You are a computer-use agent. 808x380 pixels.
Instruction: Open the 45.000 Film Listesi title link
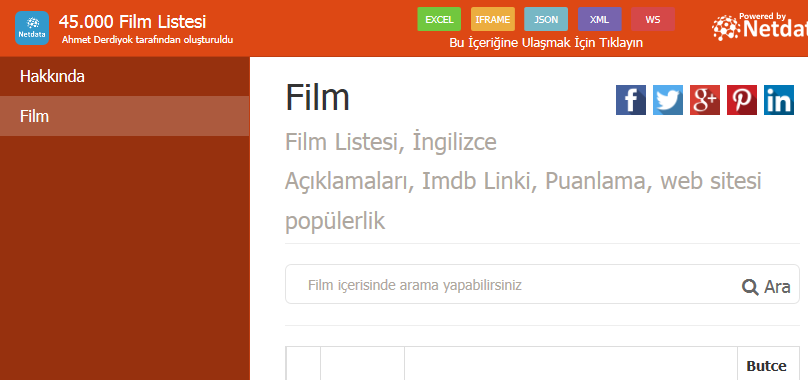point(132,22)
